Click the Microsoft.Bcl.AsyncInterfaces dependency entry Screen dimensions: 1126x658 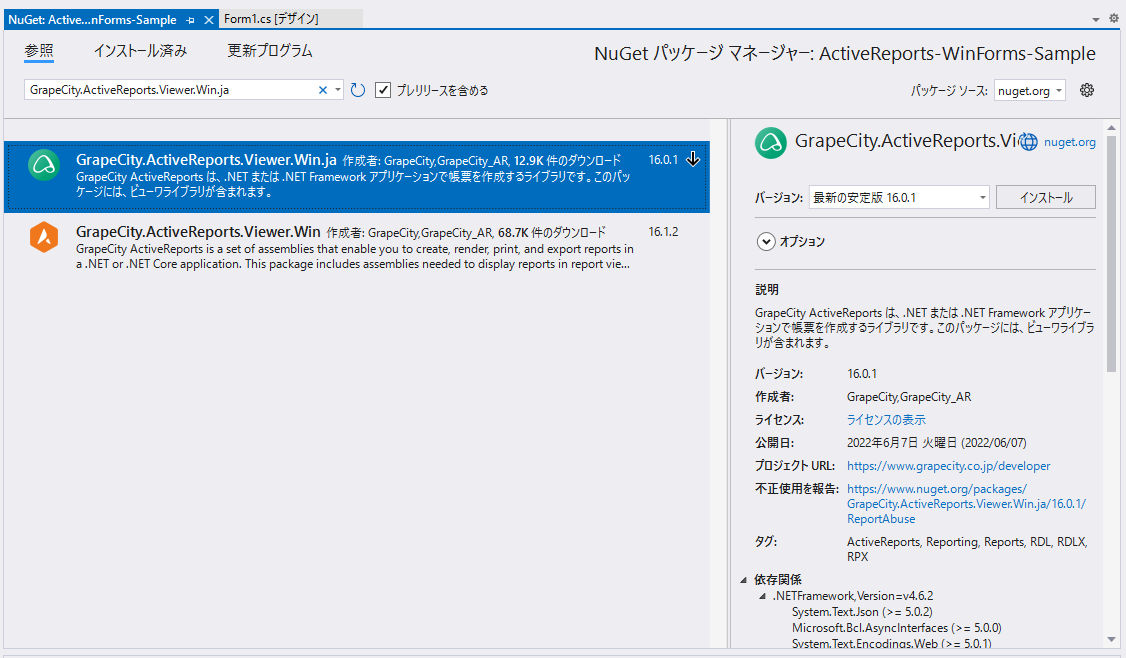tap(896, 628)
